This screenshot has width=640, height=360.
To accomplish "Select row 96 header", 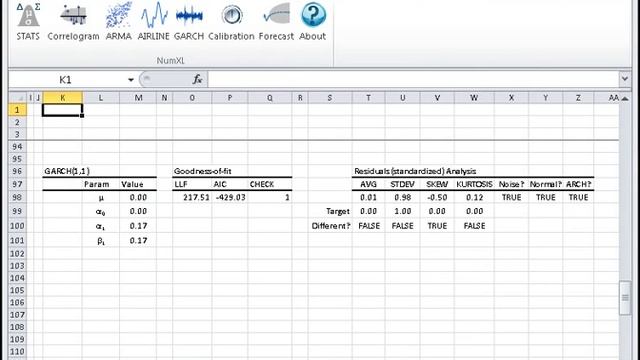I will [17, 171].
